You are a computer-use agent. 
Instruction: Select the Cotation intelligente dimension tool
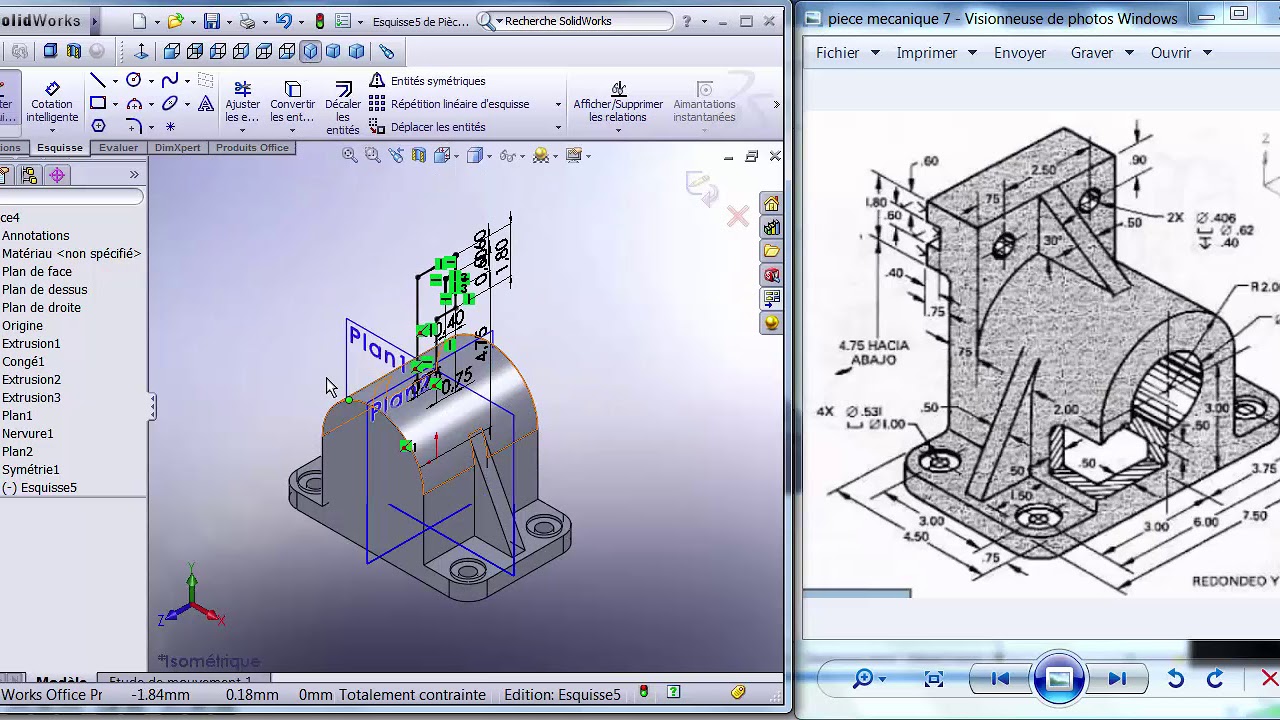click(52, 102)
